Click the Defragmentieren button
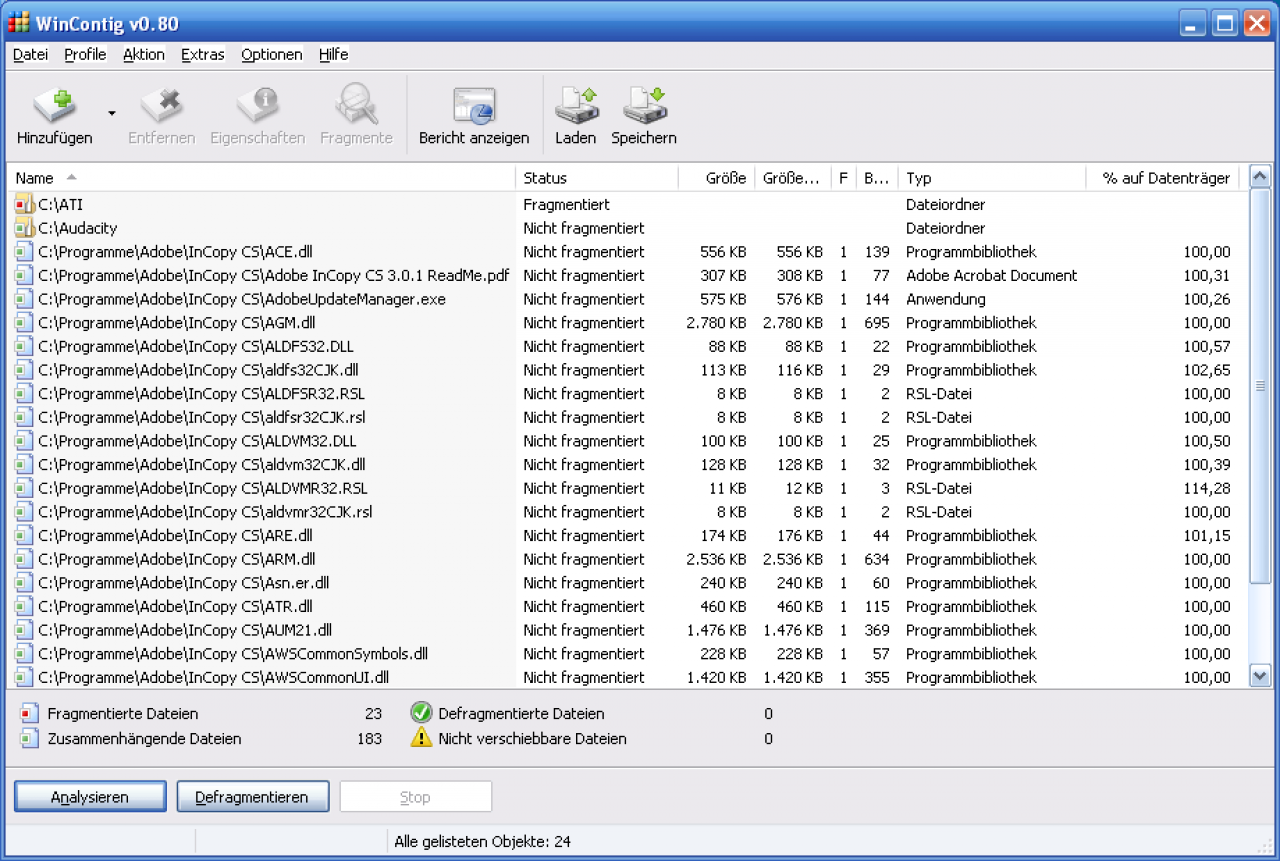The height and width of the screenshot is (861, 1280). coord(253,797)
